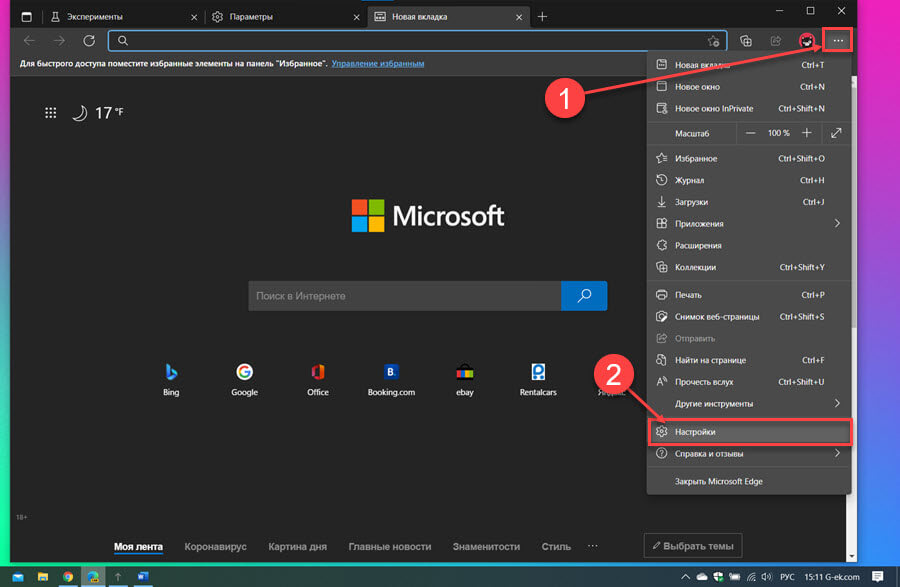Select the Стиль feed tab
This screenshot has height=587, width=900.
coord(556,547)
